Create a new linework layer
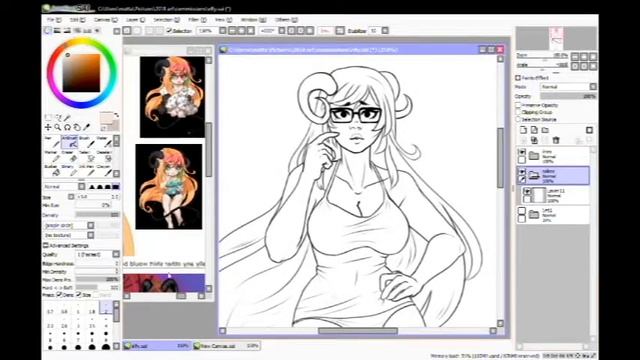Screen dimensions: 640x360 click(x=534, y=130)
